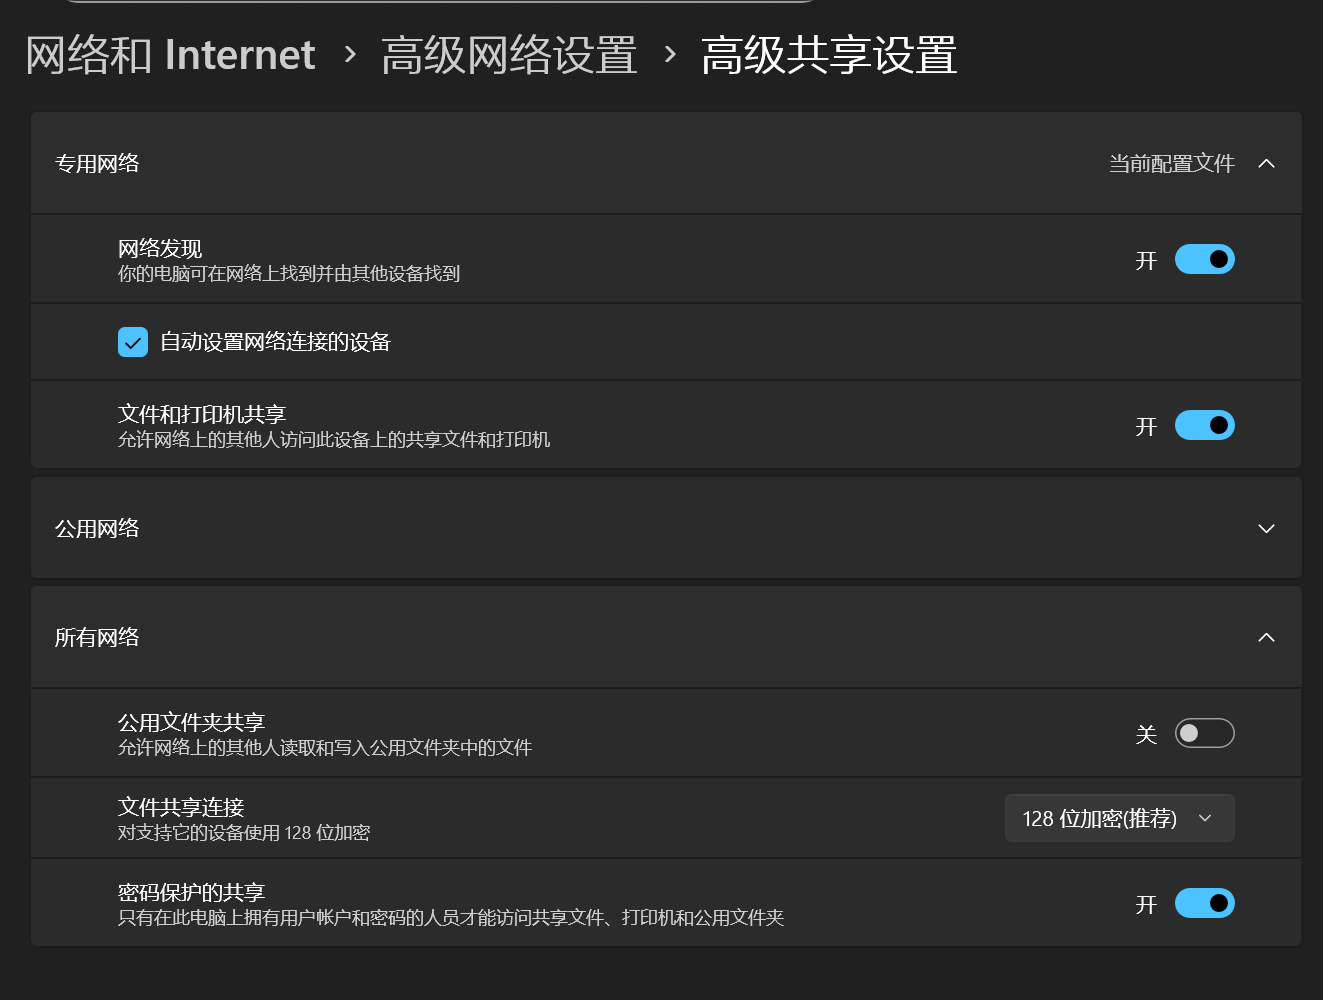The image size is (1323, 1000).
Task: Go back to 网络和 Internet breadcrumb
Action: click(170, 54)
